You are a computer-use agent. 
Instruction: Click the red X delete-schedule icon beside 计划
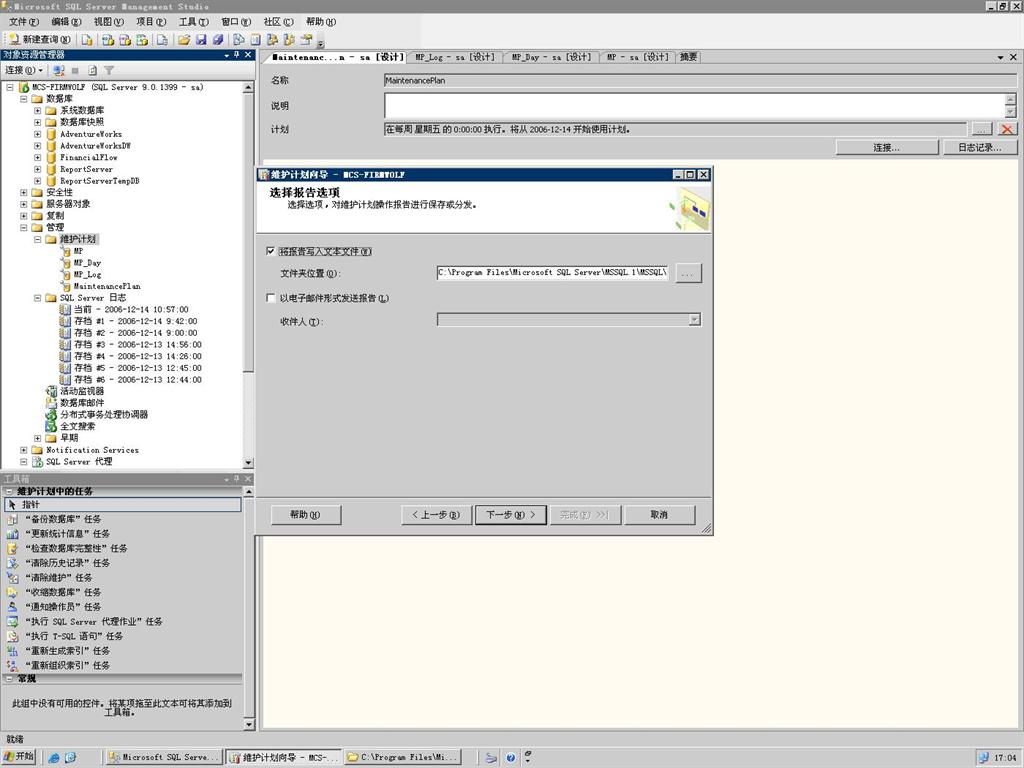click(1007, 129)
